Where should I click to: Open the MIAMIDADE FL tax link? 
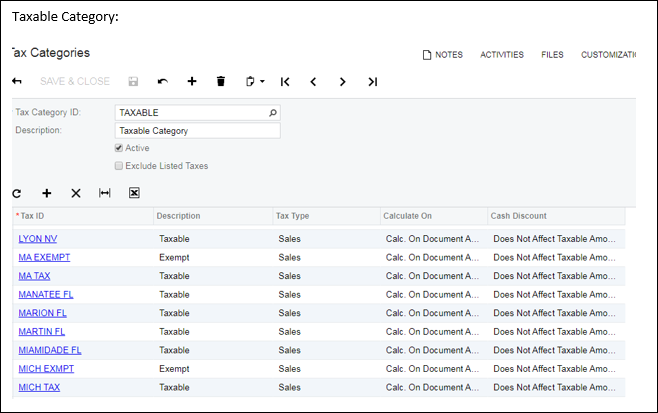click(50, 350)
